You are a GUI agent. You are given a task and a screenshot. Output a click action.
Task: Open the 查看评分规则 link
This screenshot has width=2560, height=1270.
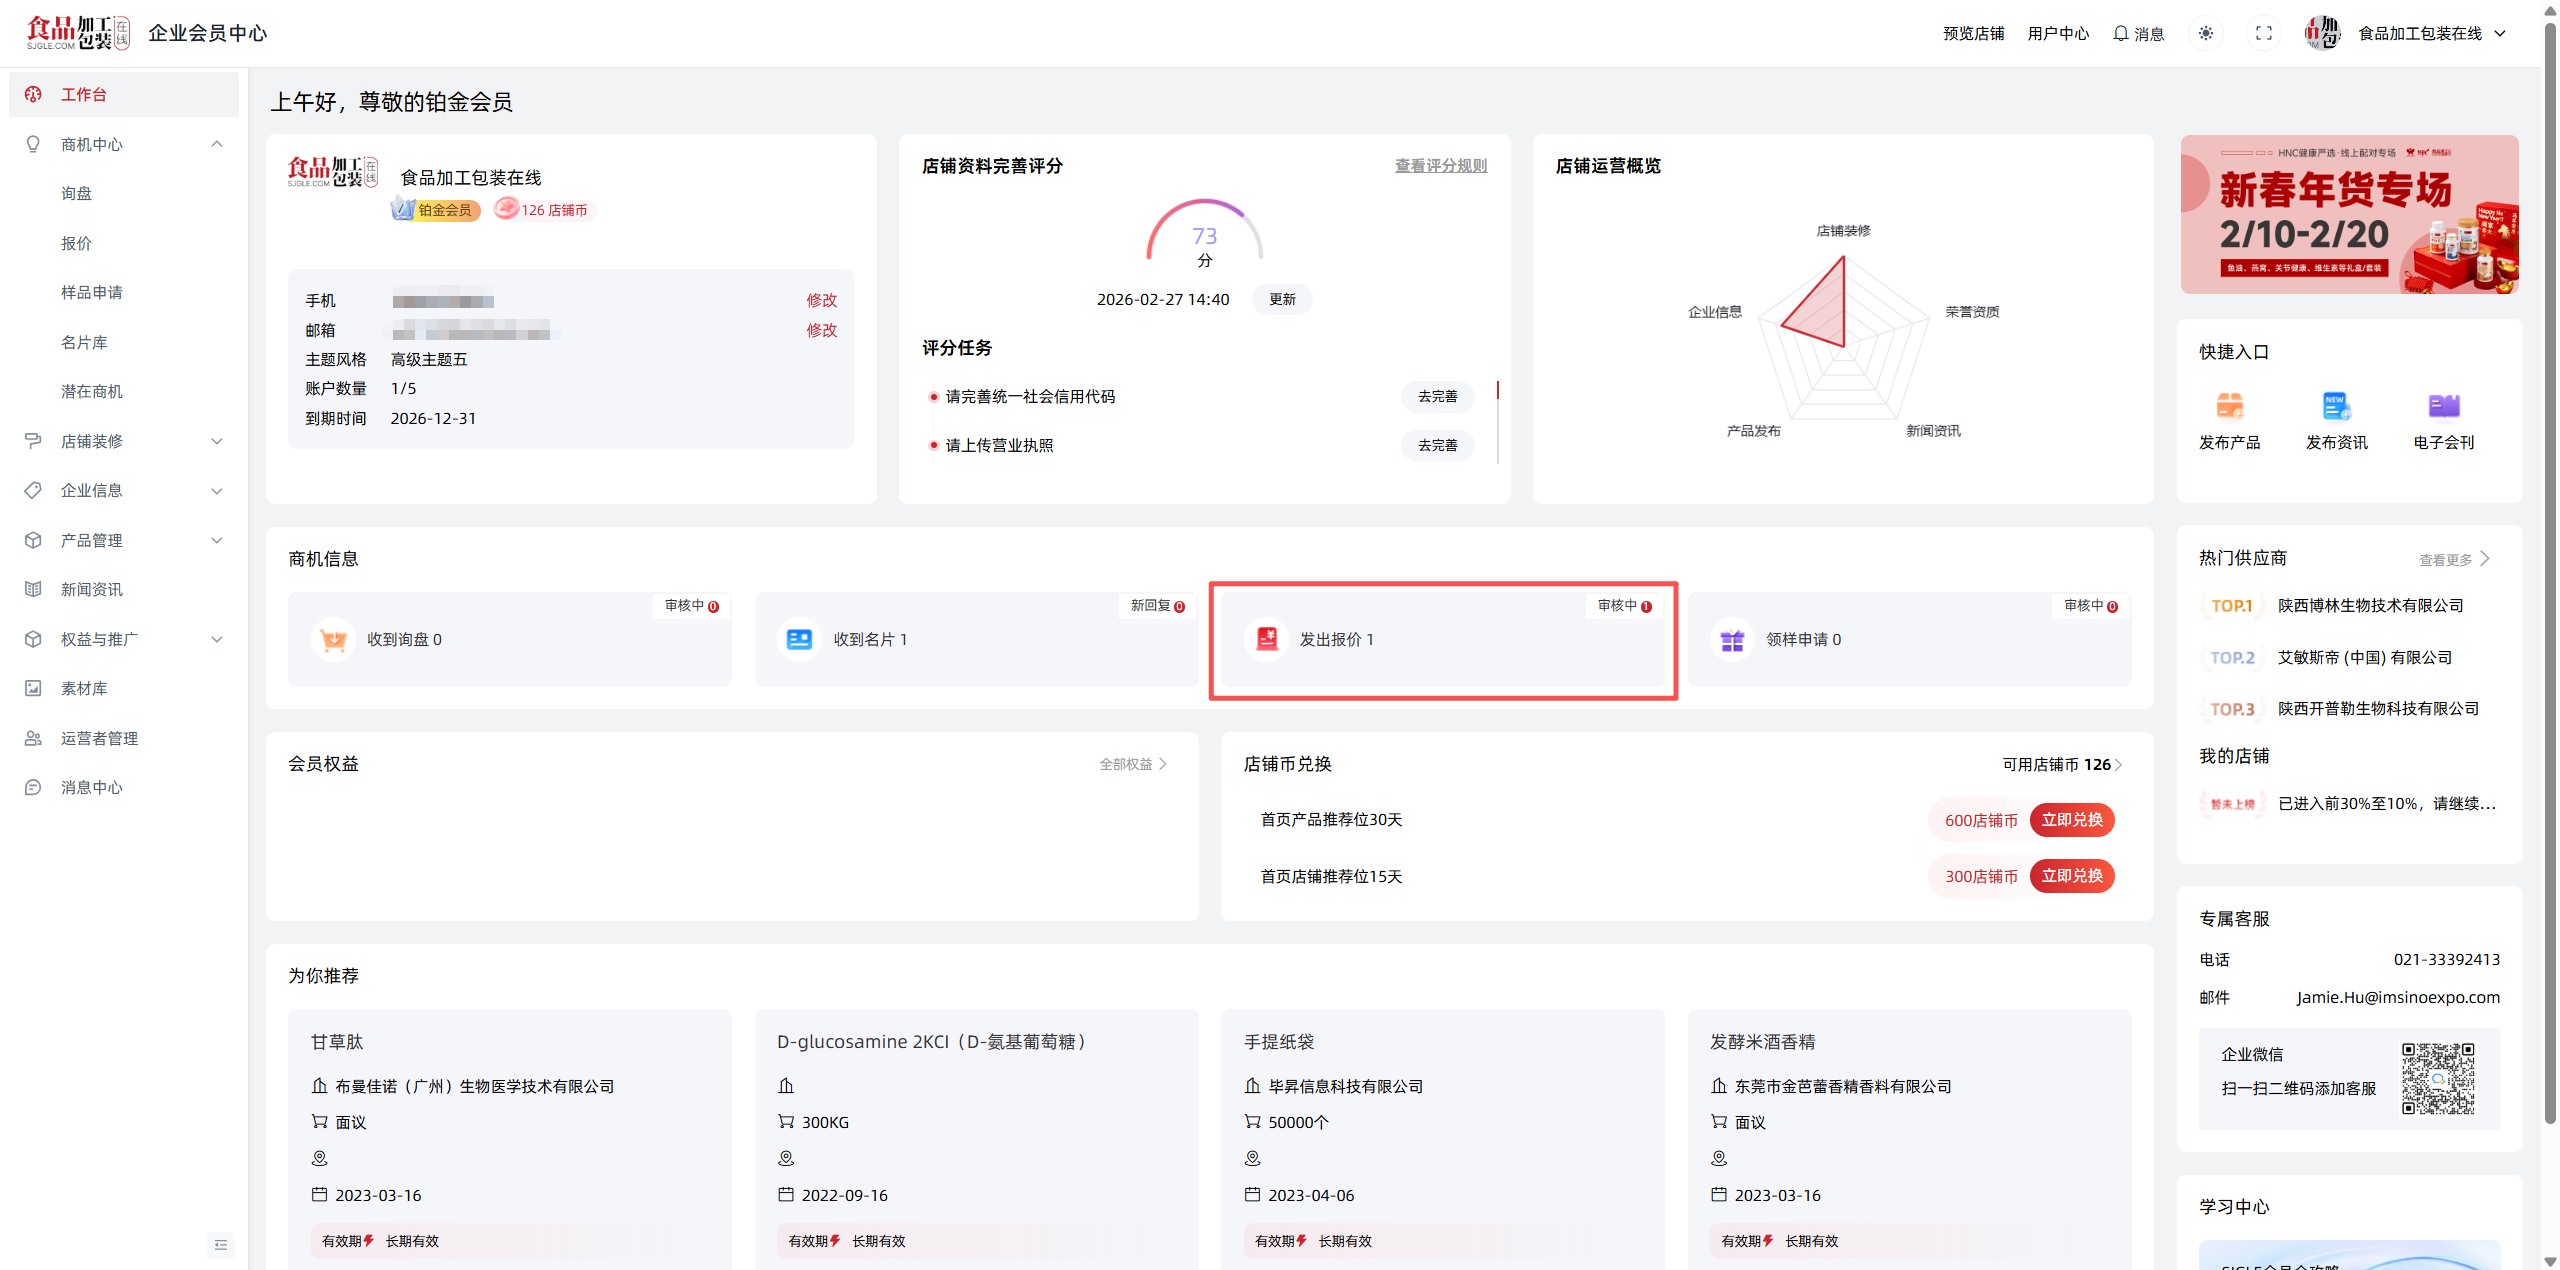click(x=1440, y=166)
